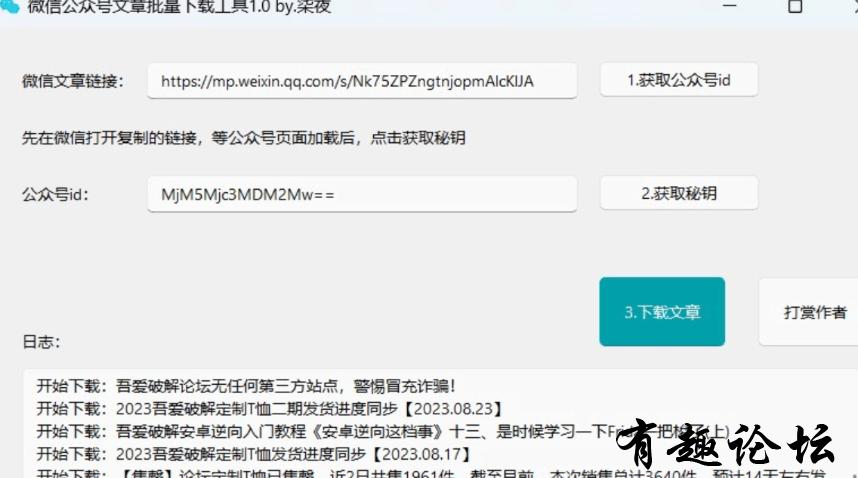The image size is (858, 478).
Task: Click the 1.获取公众号id button
Action: [x=679, y=80]
